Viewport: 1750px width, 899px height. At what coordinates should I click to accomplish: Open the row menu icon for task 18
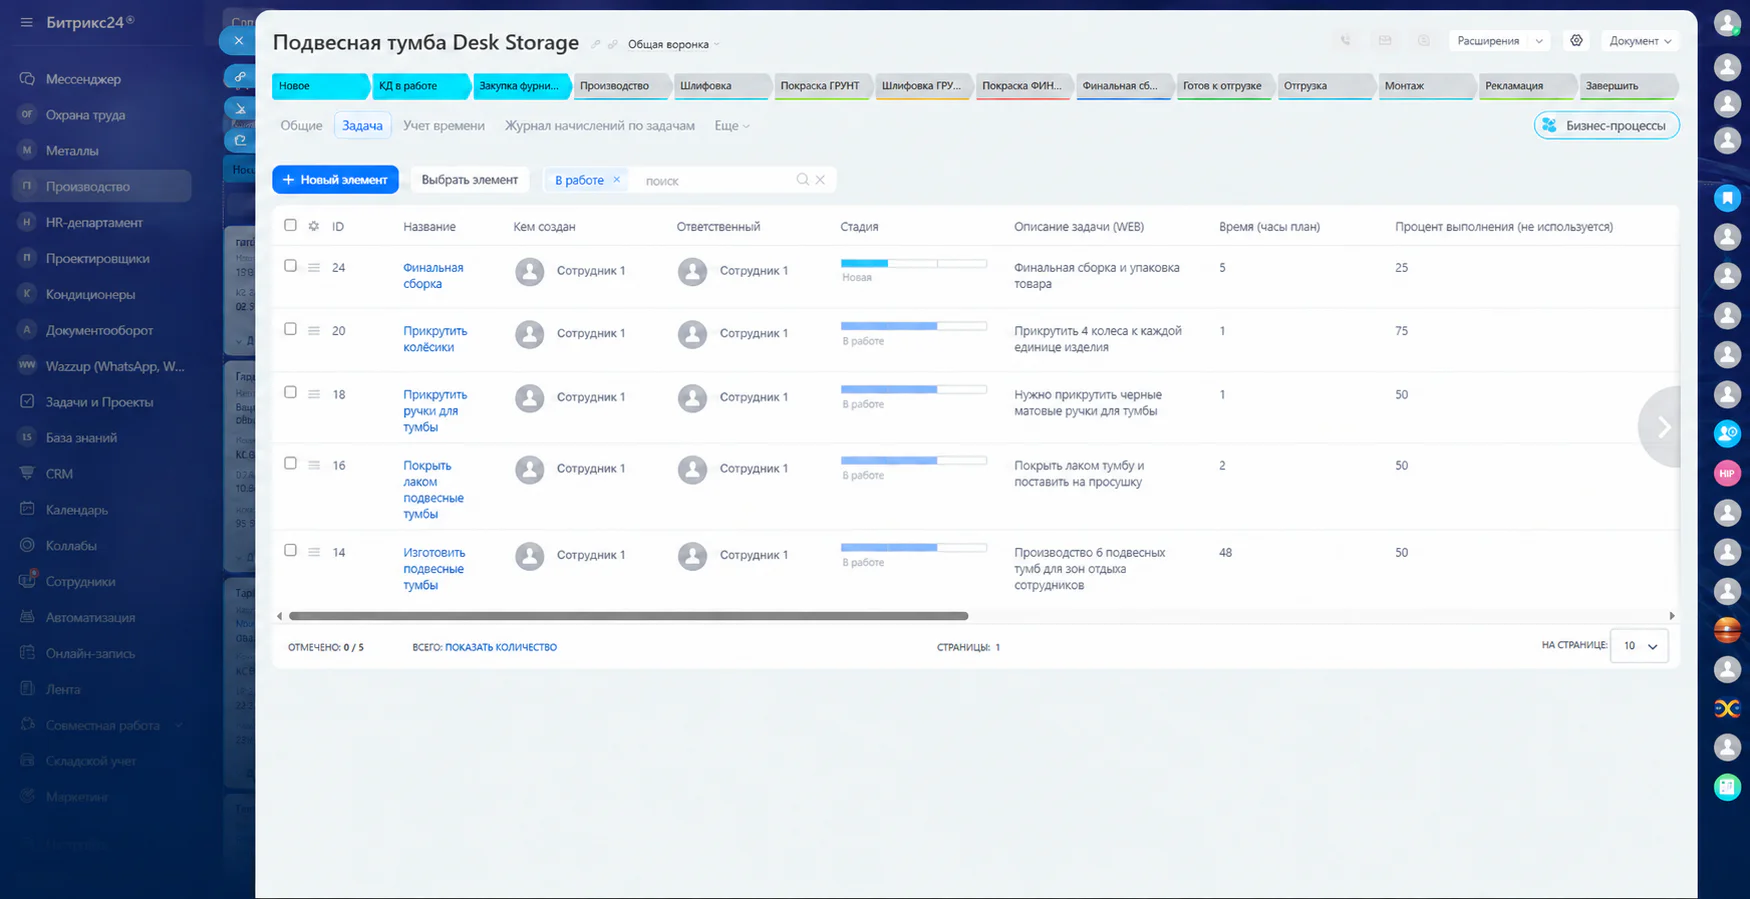[x=314, y=395]
